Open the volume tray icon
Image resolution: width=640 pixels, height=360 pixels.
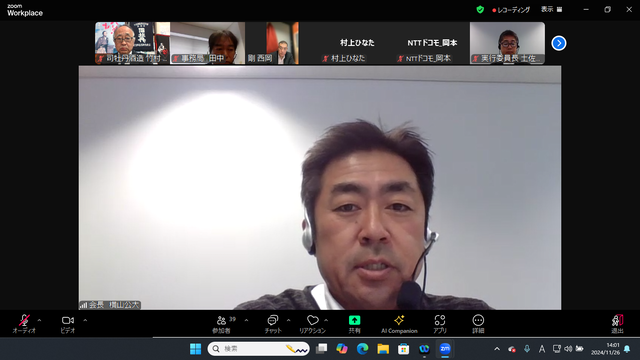click(568, 349)
